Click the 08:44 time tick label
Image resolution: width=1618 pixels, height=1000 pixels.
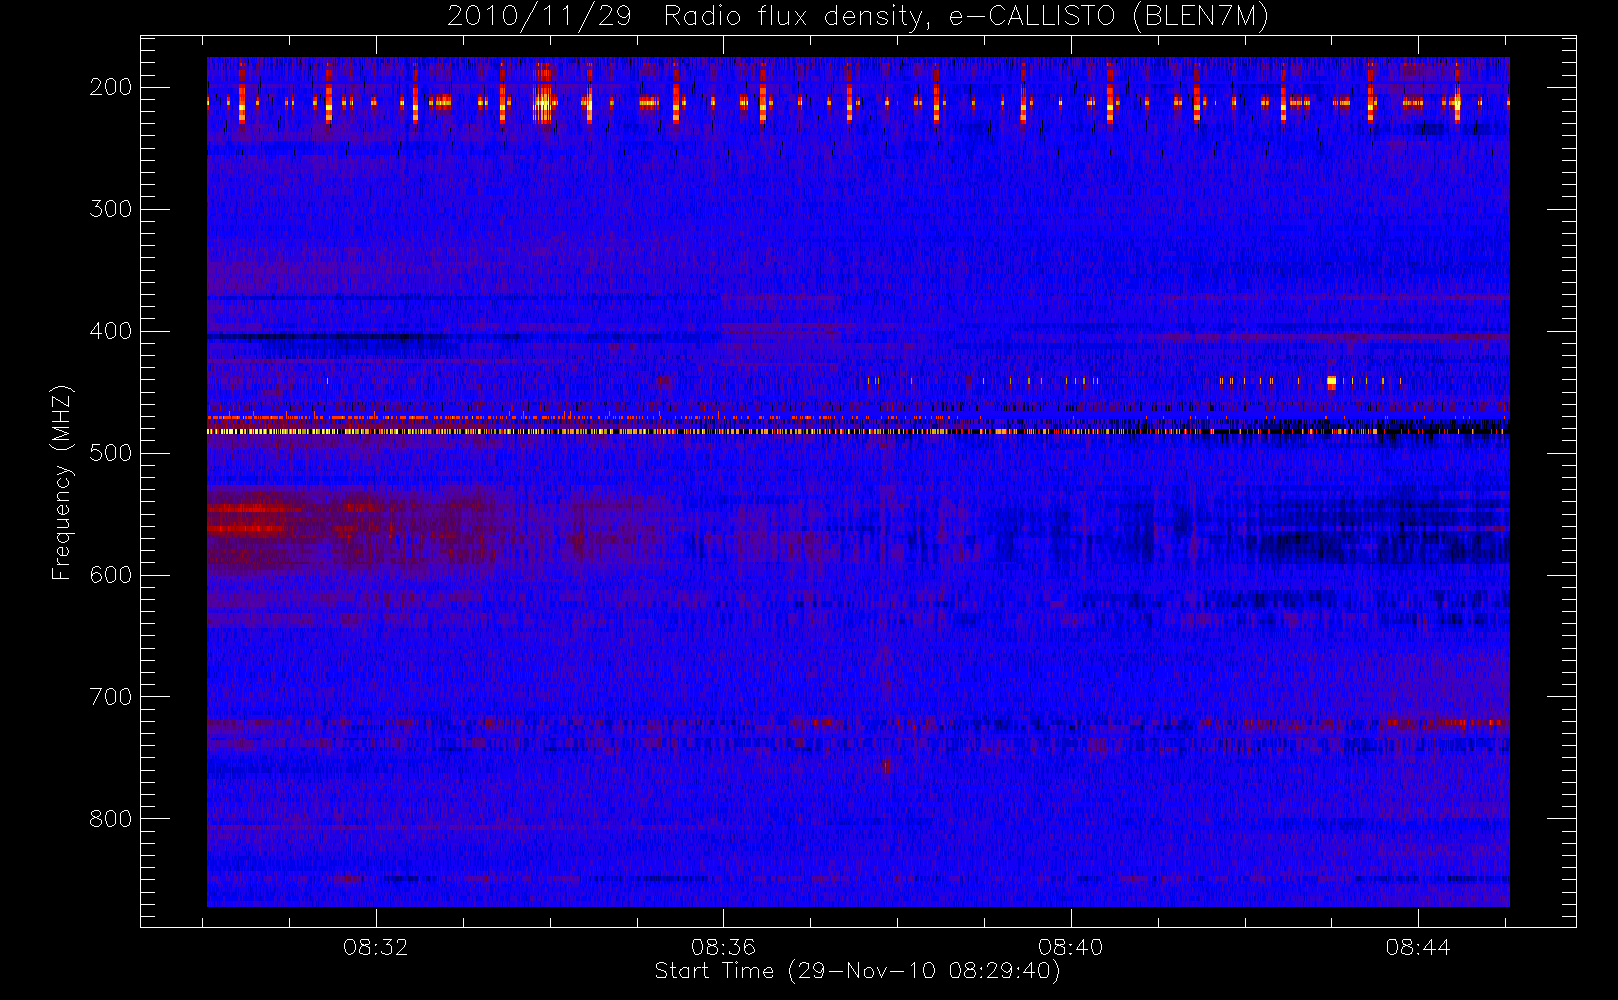(x=1418, y=947)
